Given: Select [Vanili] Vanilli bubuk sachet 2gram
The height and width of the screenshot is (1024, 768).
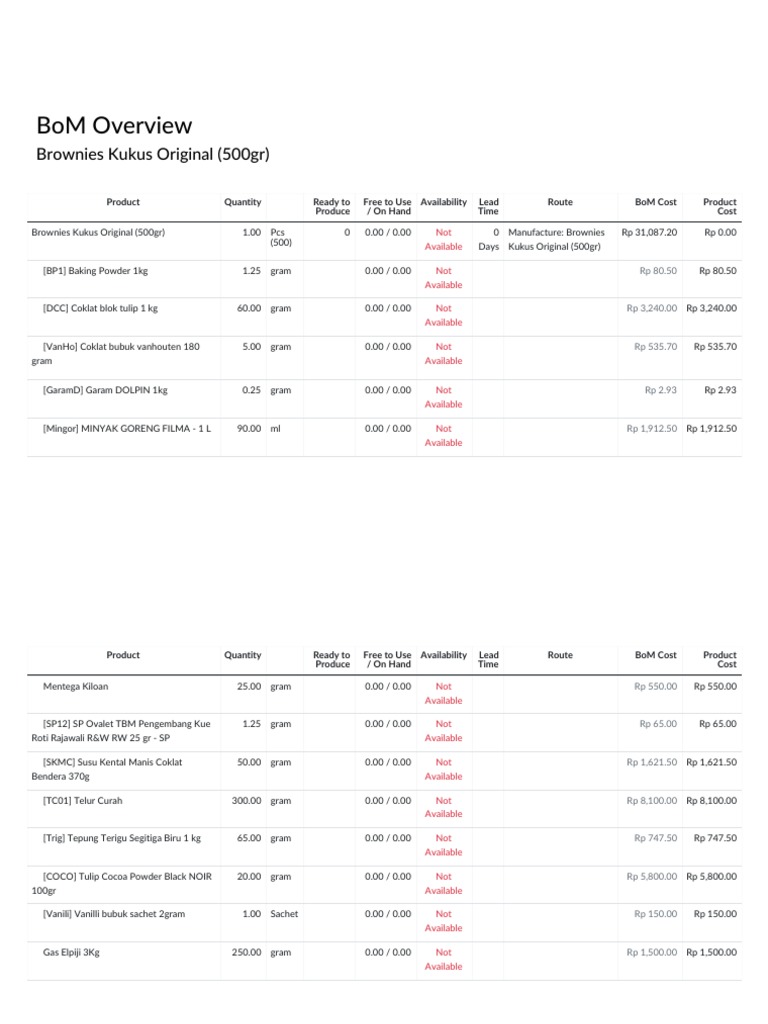Looking at the screenshot, I should click(114, 914).
